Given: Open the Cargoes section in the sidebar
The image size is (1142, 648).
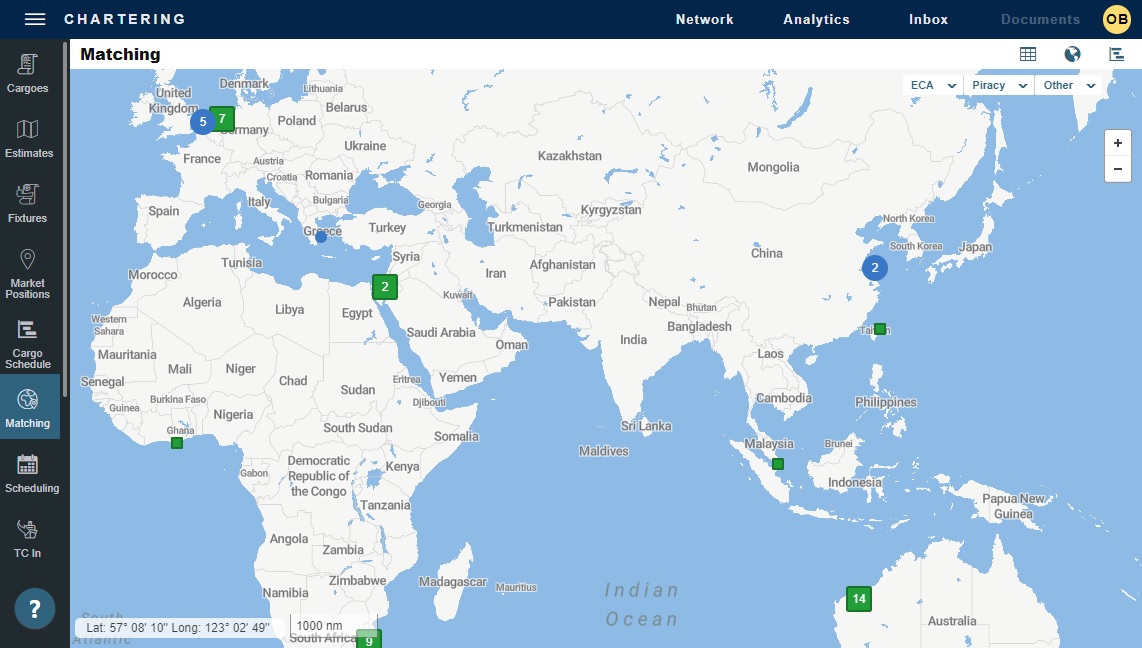Looking at the screenshot, I should 28,73.
